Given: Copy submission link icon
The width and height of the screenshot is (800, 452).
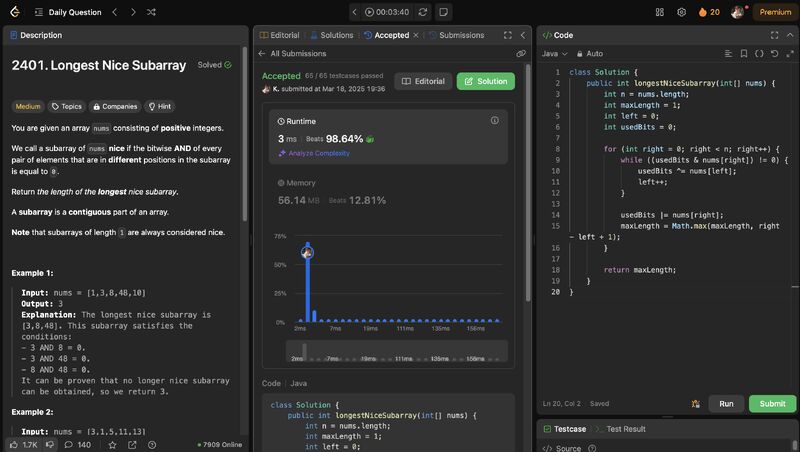Looking at the screenshot, I should pos(521,53).
